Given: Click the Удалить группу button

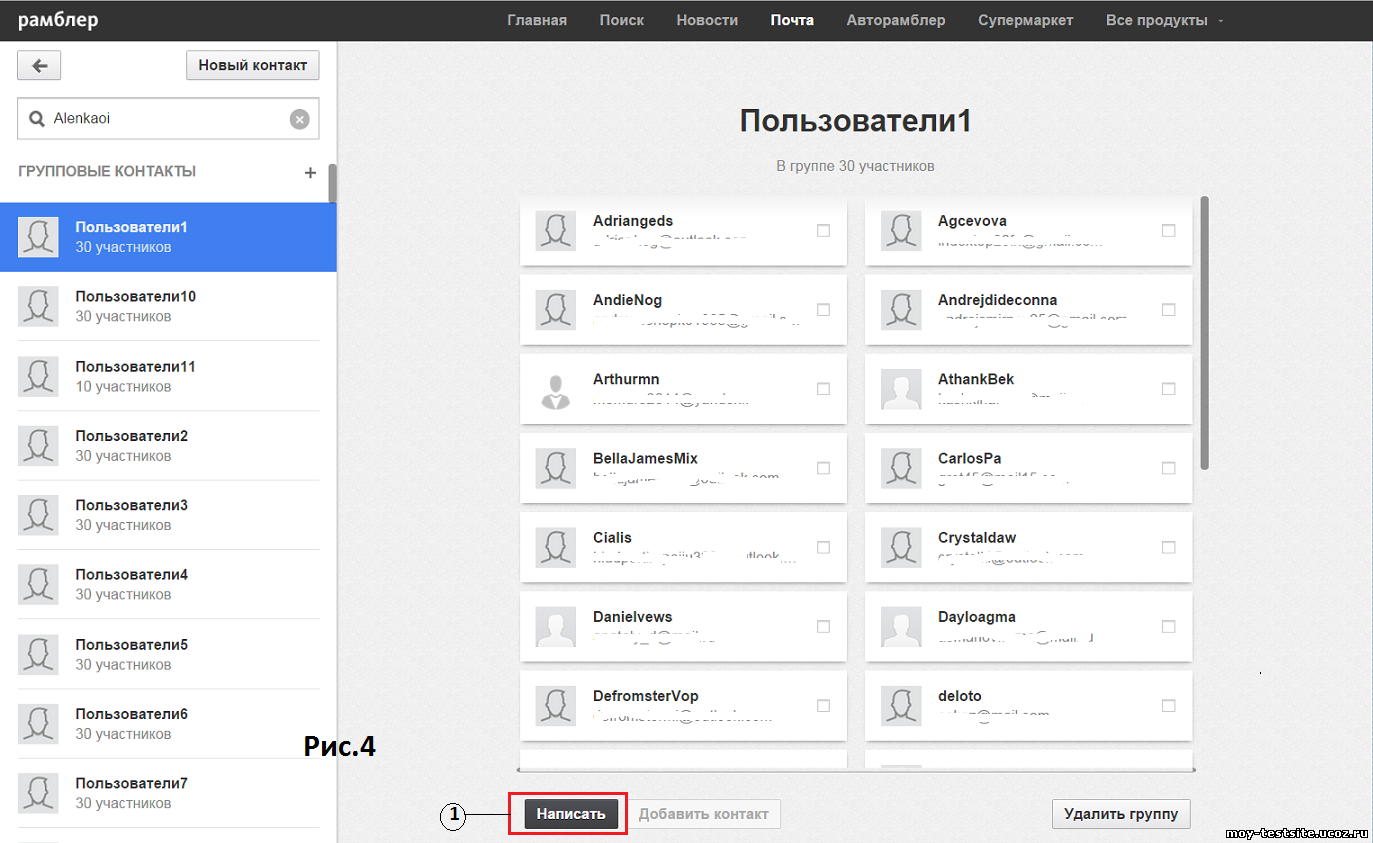Looking at the screenshot, I should click(1120, 814).
